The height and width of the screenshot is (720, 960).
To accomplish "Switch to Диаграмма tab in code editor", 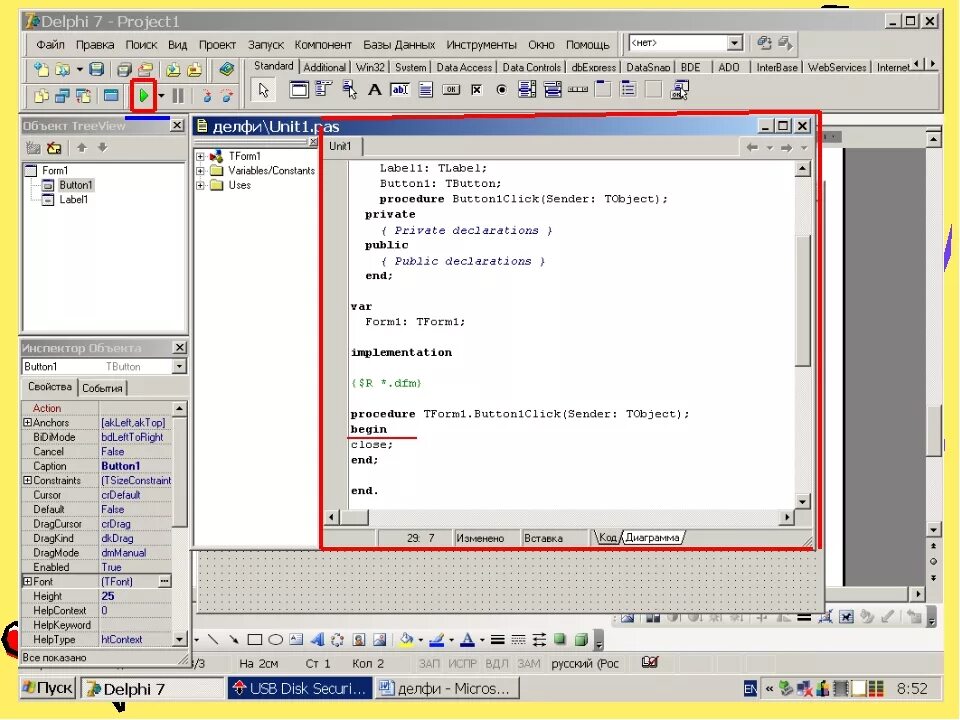I will pyautogui.click(x=652, y=538).
